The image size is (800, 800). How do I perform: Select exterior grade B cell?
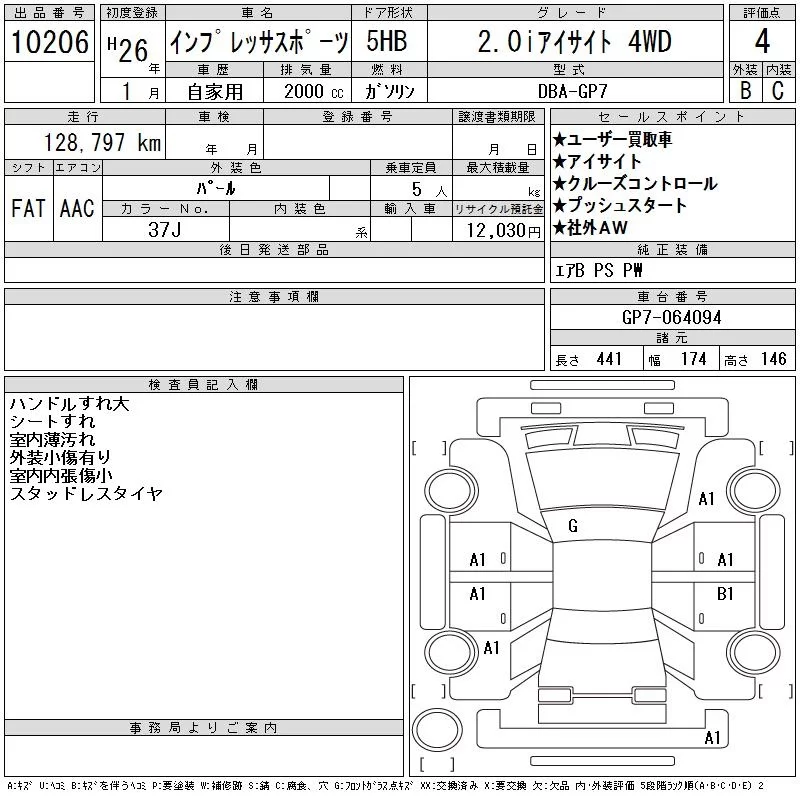coord(745,90)
